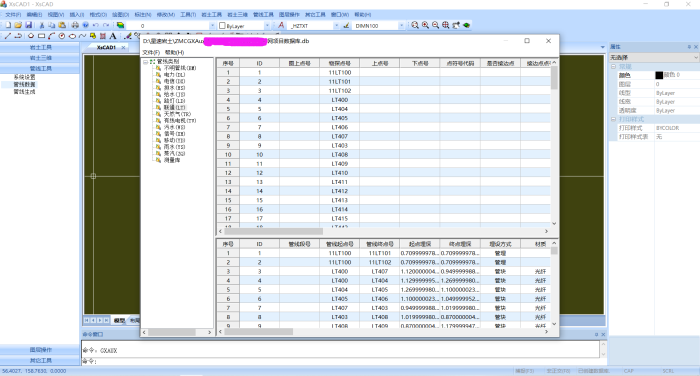700x376 pixels.
Task: Open the 管线工具 sidebar panel
Action: tap(40, 68)
